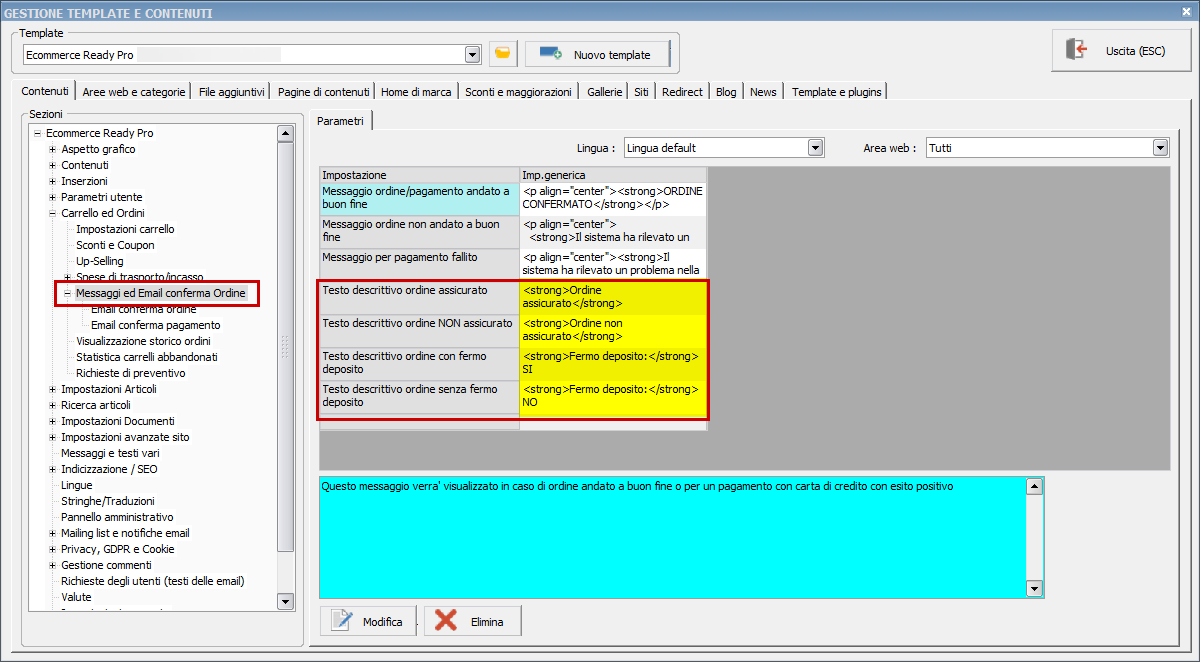1200x662 pixels.
Task: Collapse the Carrello ed Ordini node
Action: point(52,213)
